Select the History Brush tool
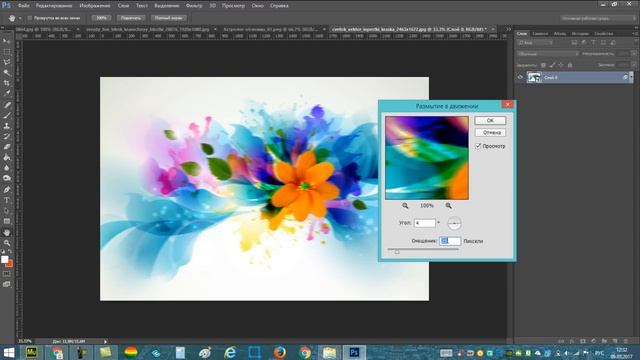 [x=7, y=136]
